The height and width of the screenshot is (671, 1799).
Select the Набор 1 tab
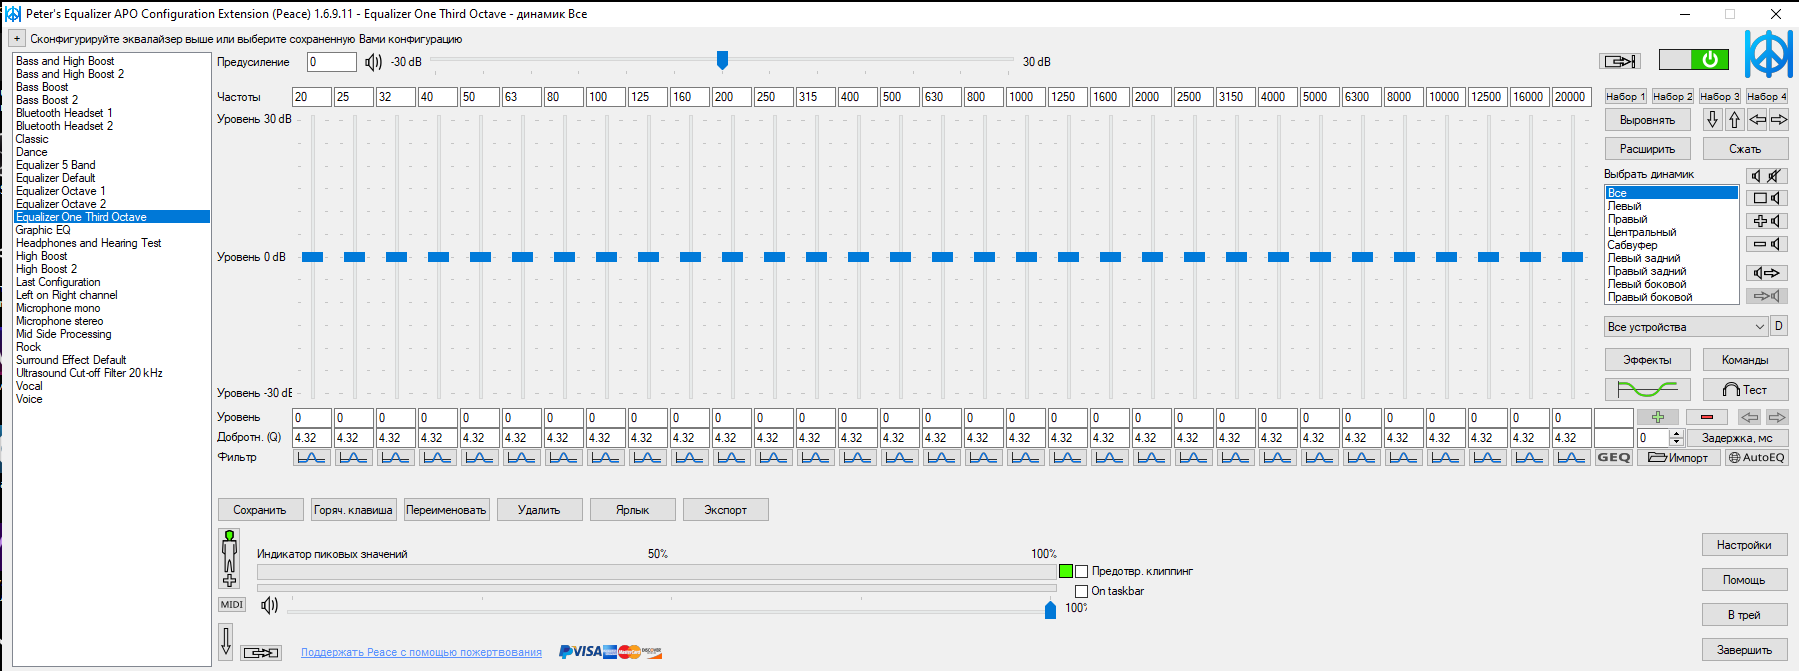pyautogui.click(x=1625, y=97)
